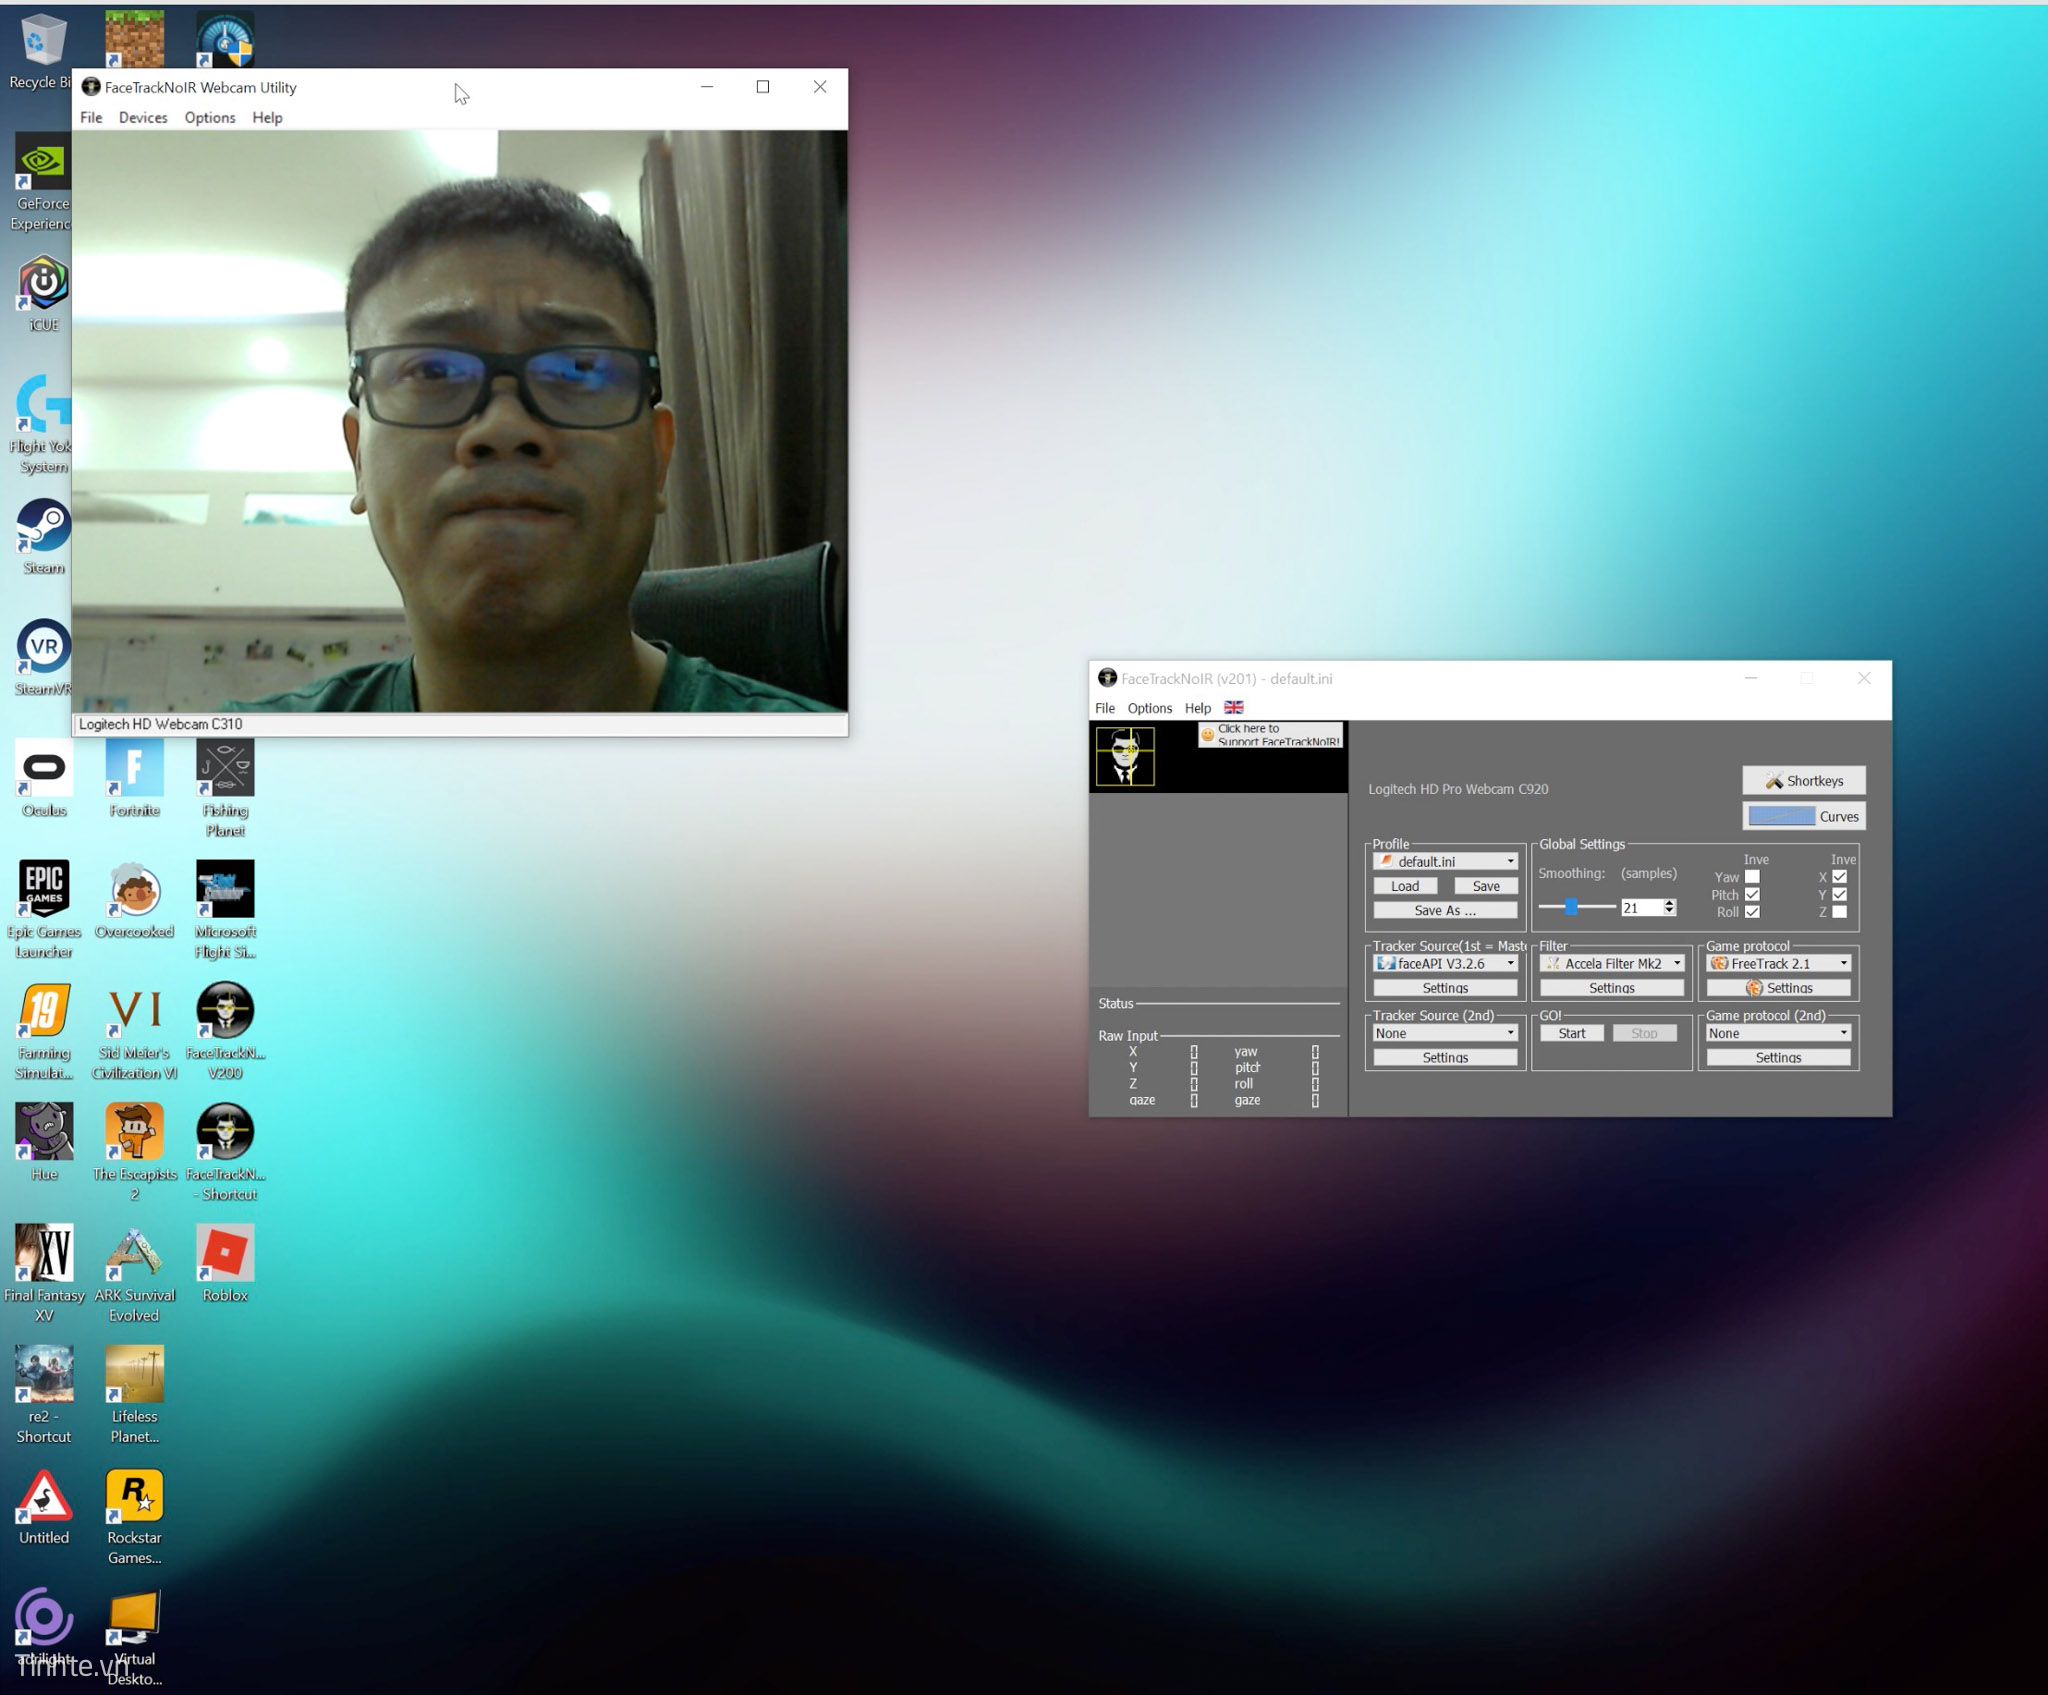
Task: Open the Shortkeys dialog in FaceTrackNoIR
Action: click(x=1803, y=780)
